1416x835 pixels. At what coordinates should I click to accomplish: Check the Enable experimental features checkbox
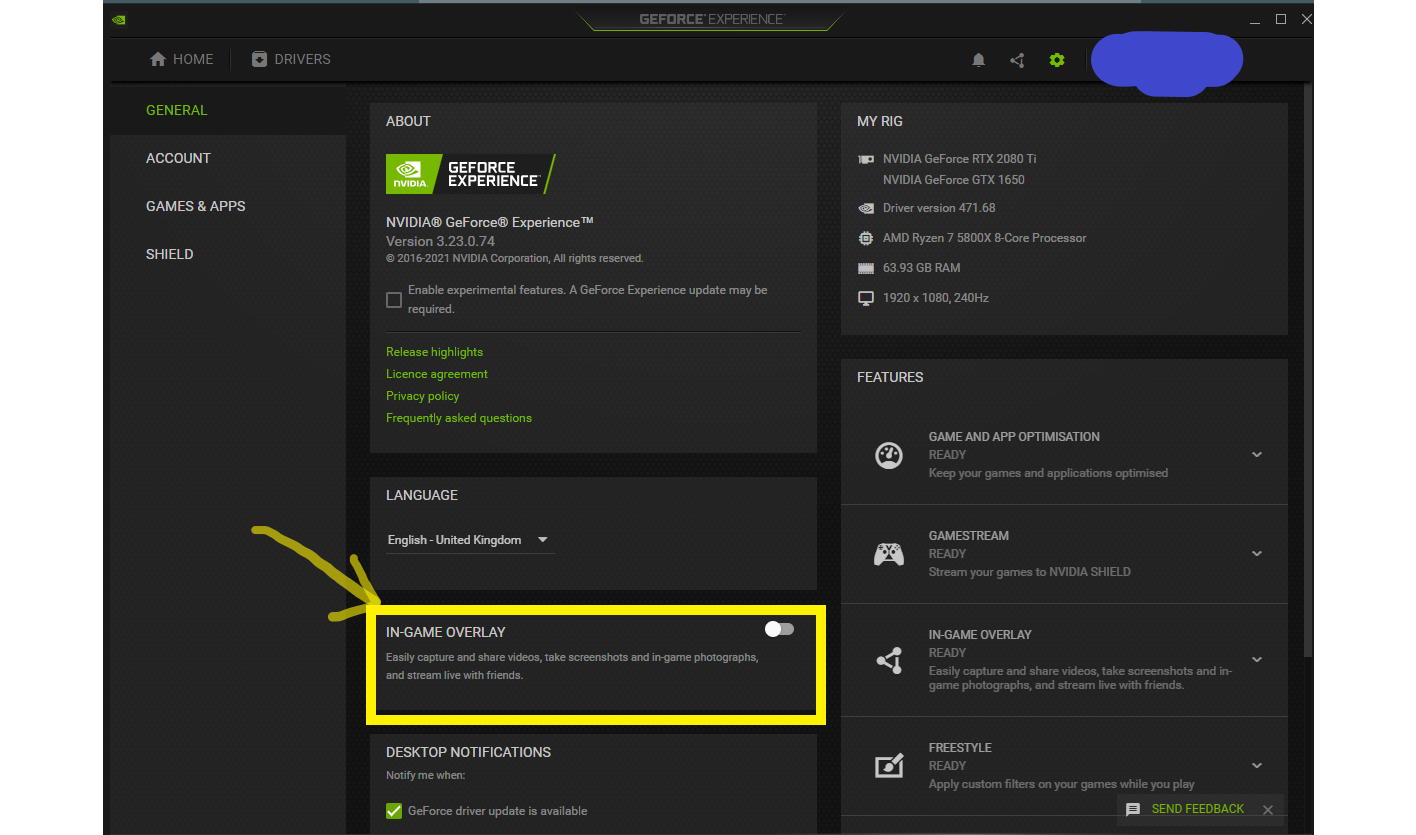[x=394, y=300]
